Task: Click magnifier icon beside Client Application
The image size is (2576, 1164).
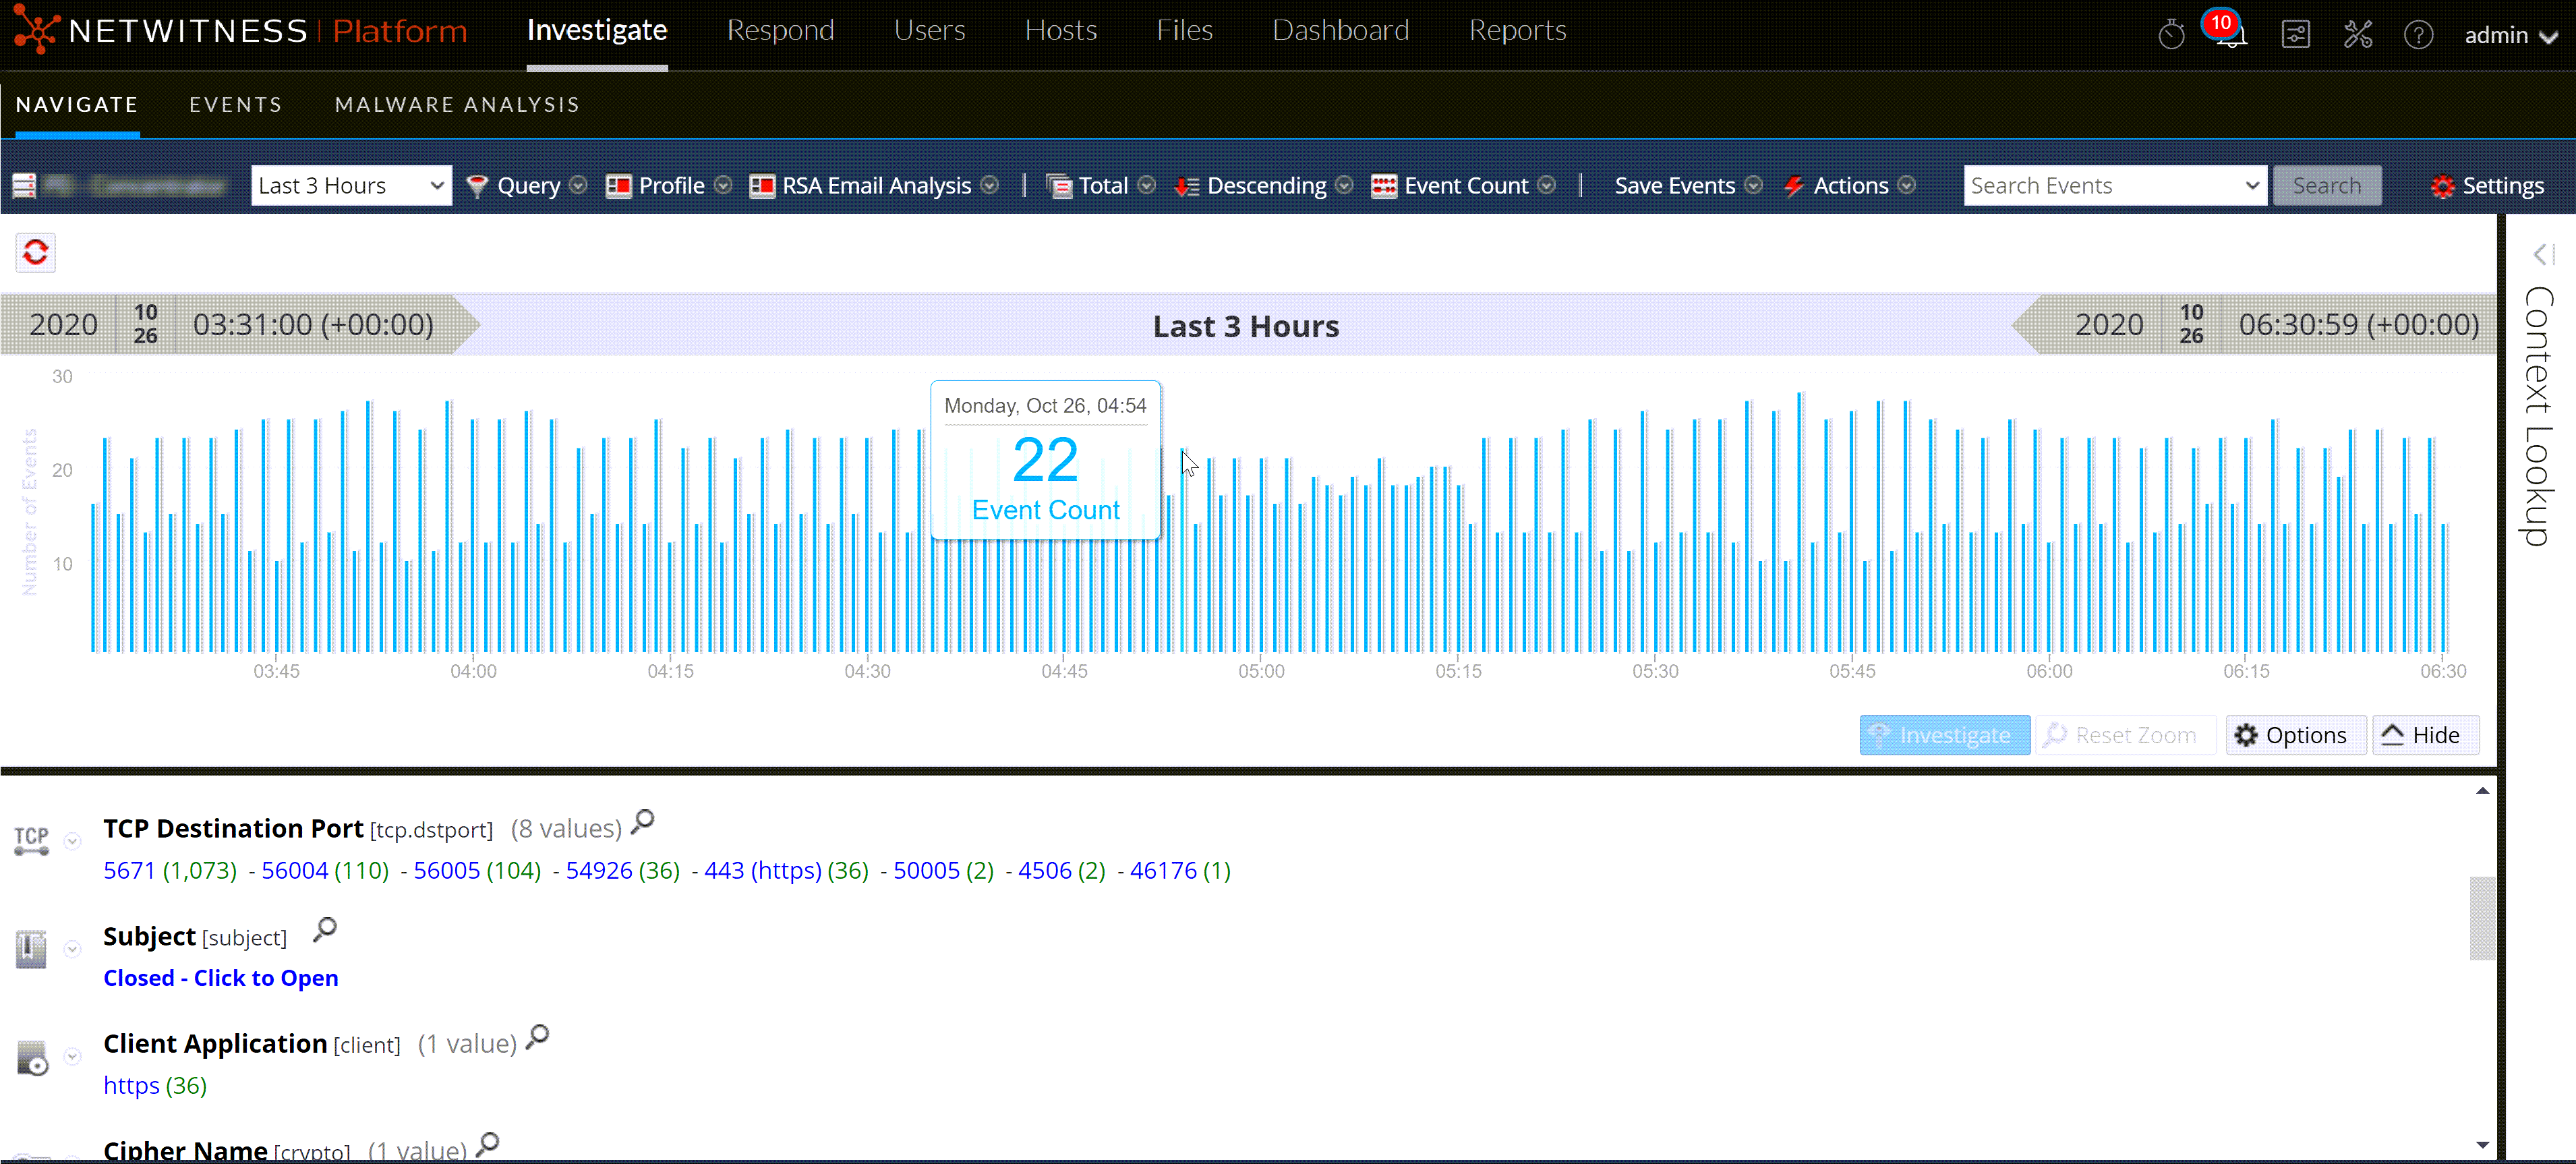Action: tap(538, 1037)
